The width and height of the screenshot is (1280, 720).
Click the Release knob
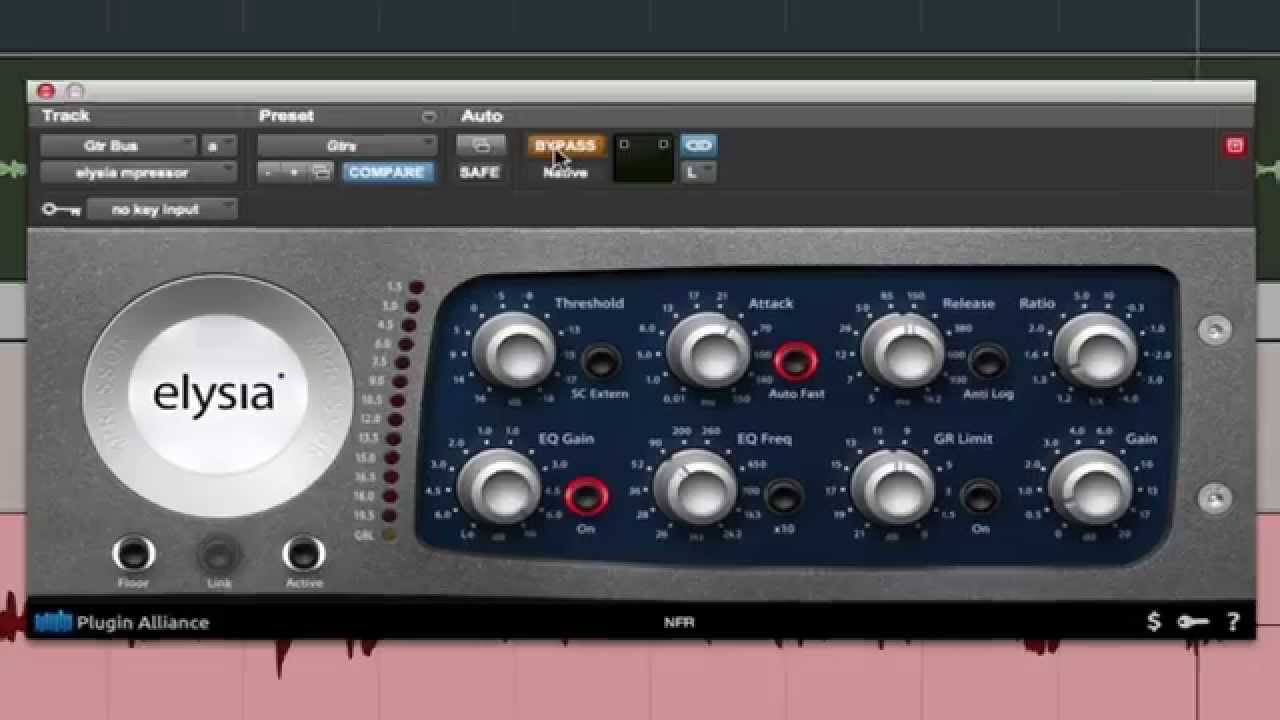(x=903, y=352)
